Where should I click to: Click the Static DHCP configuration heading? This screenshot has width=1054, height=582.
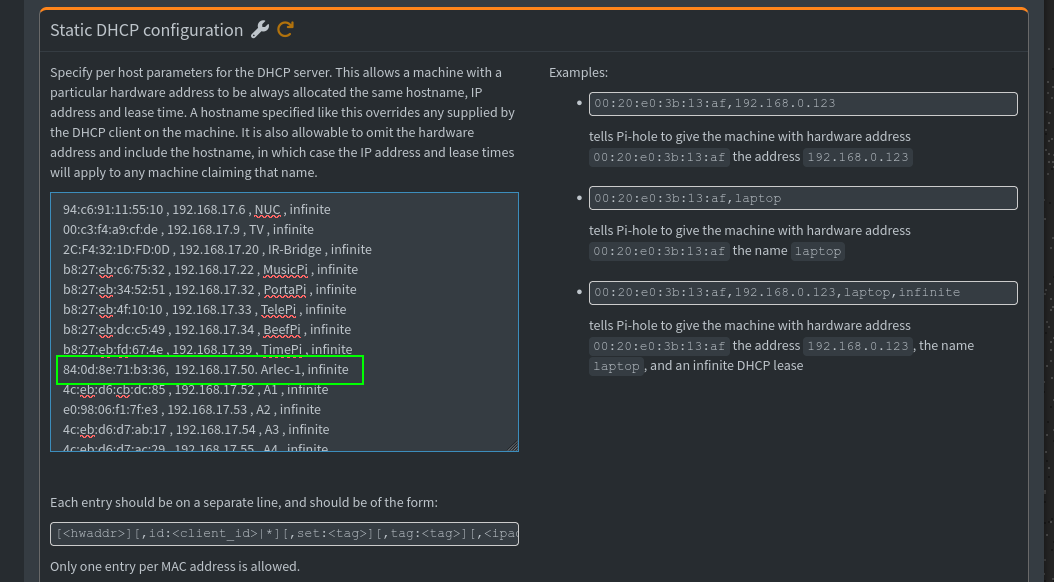pyautogui.click(x=147, y=30)
